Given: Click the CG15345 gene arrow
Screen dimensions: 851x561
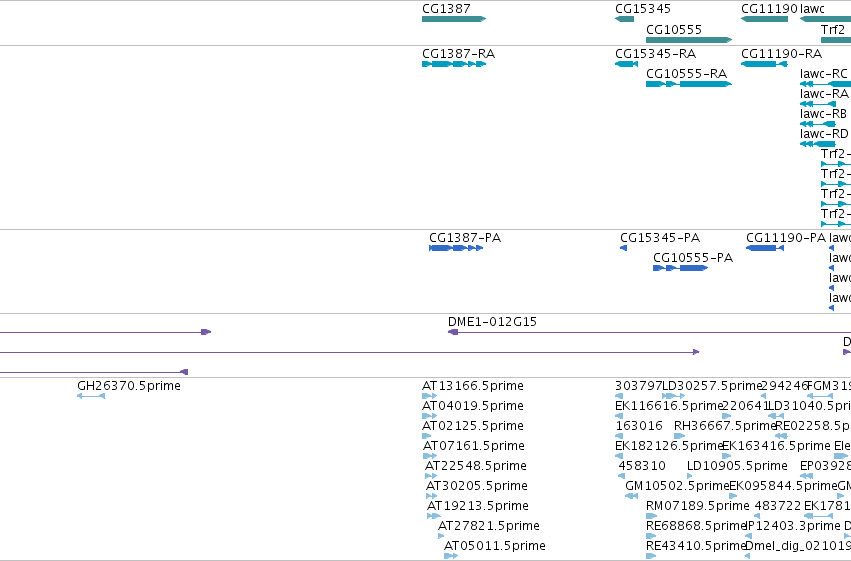Looking at the screenshot, I should point(624,19).
